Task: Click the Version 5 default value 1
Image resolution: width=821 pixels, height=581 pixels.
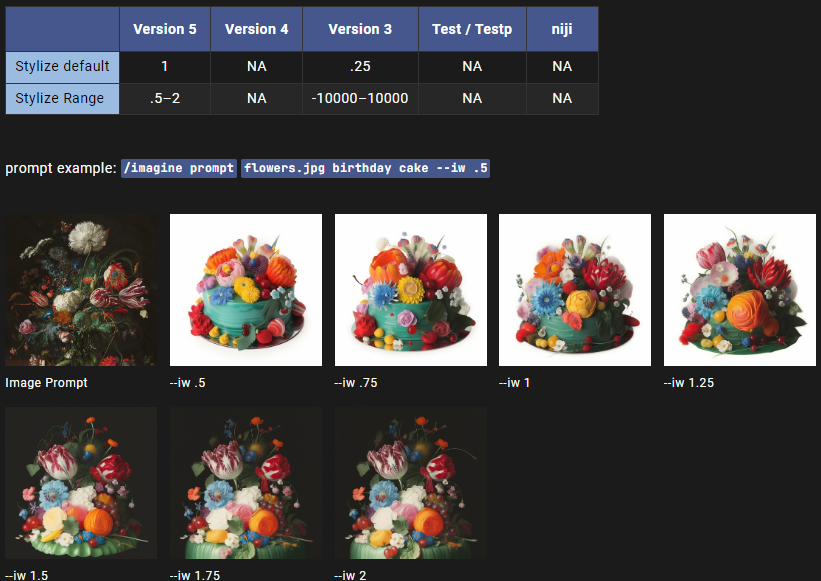Action: 165,66
